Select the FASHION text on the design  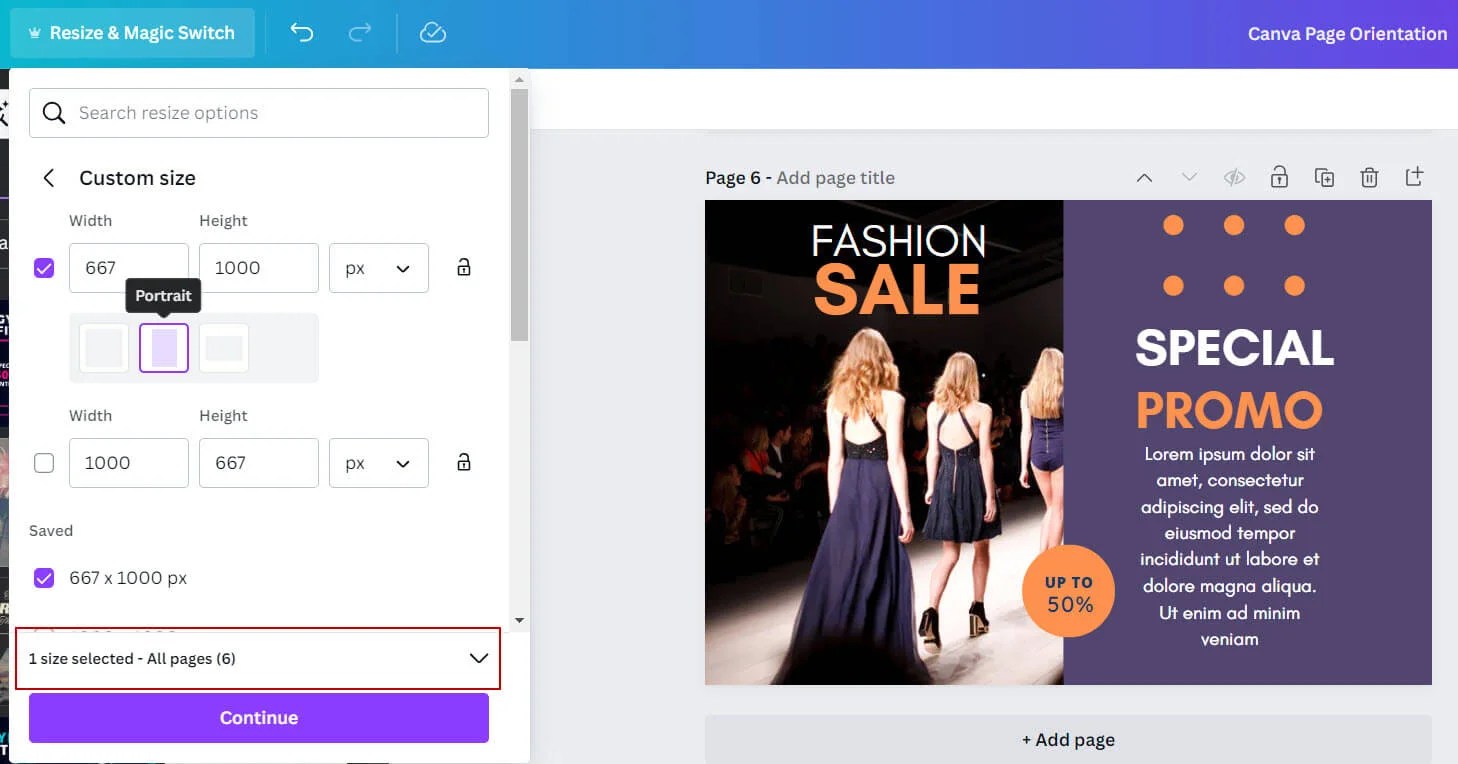[x=898, y=241]
